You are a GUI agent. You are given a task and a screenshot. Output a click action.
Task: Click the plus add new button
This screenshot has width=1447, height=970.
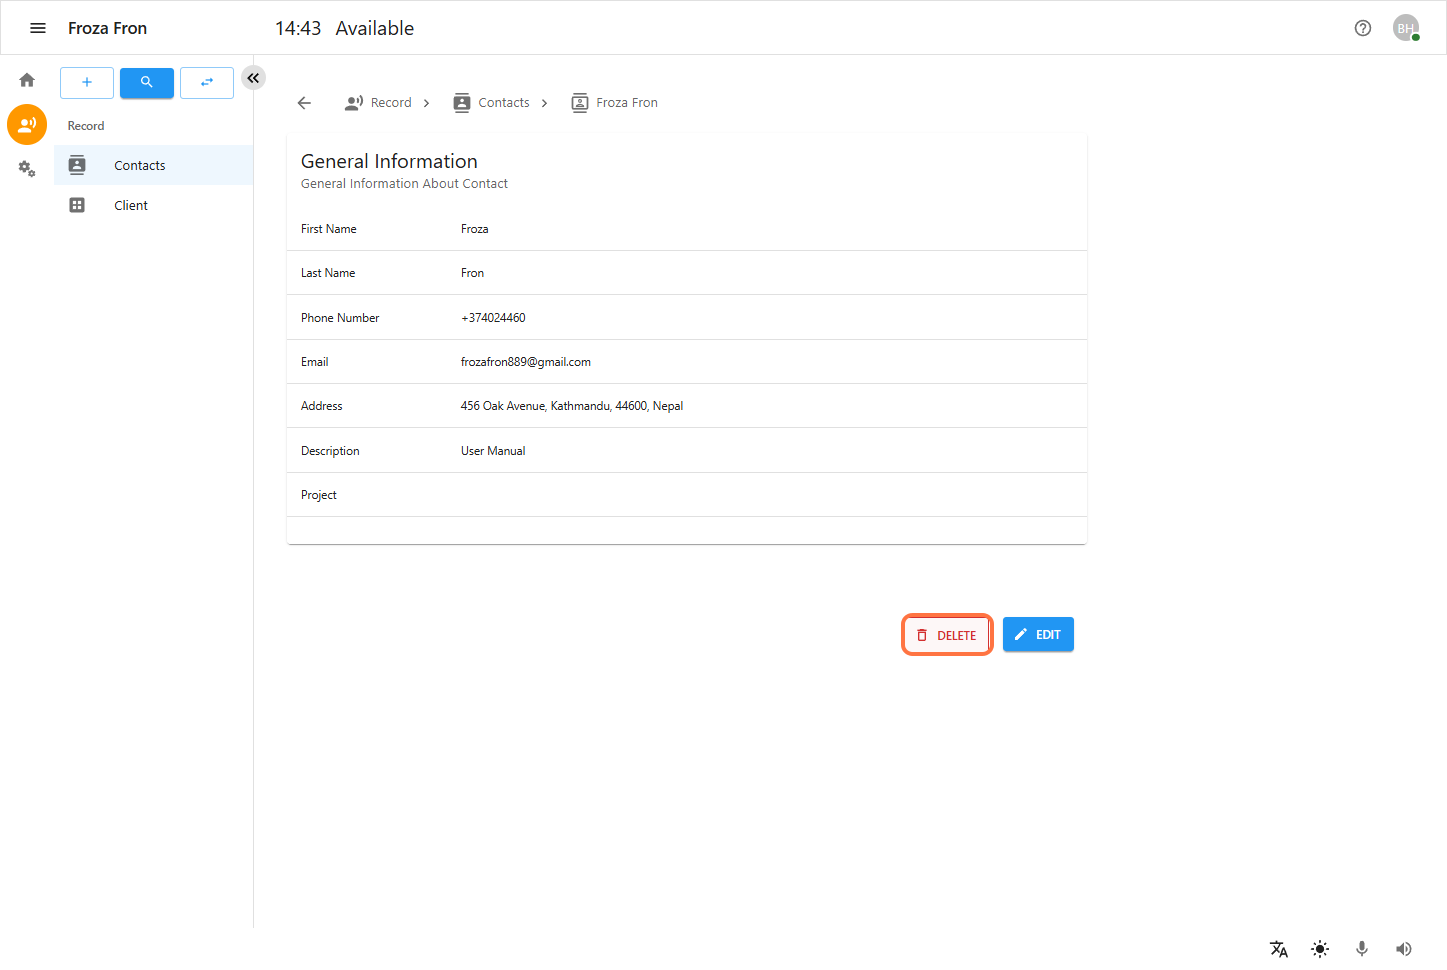pos(87,83)
